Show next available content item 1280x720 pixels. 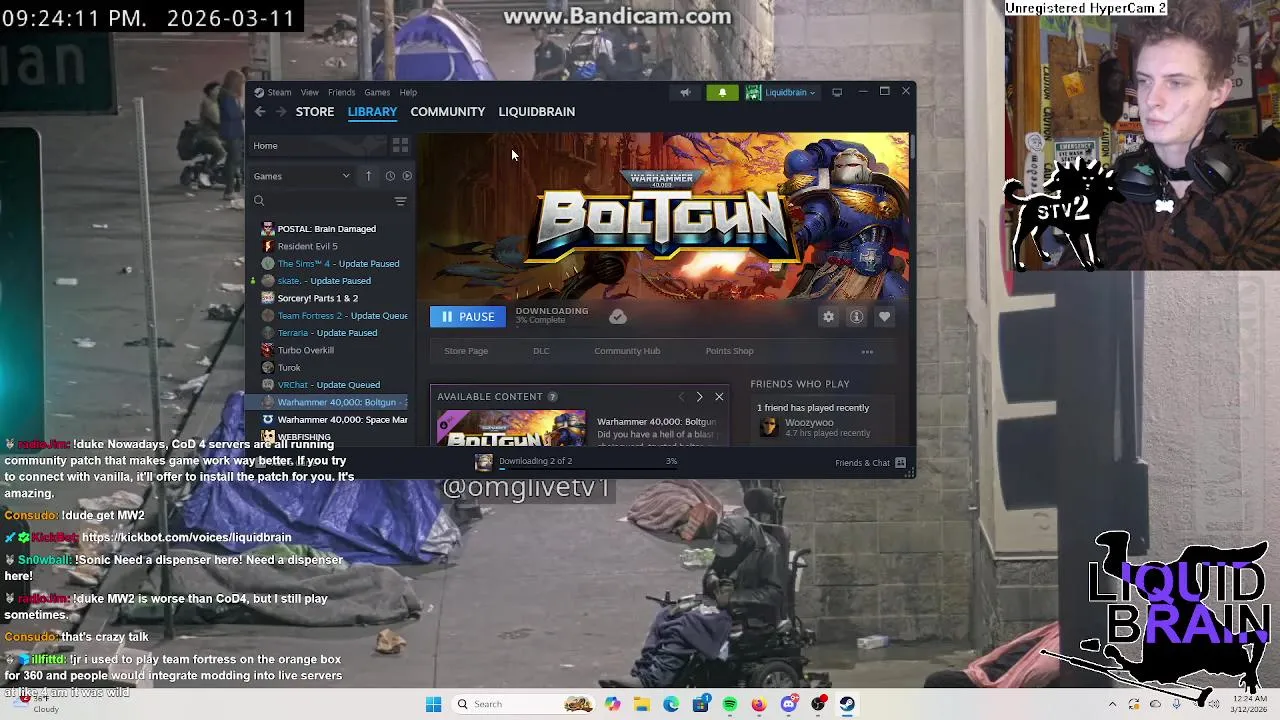699,397
